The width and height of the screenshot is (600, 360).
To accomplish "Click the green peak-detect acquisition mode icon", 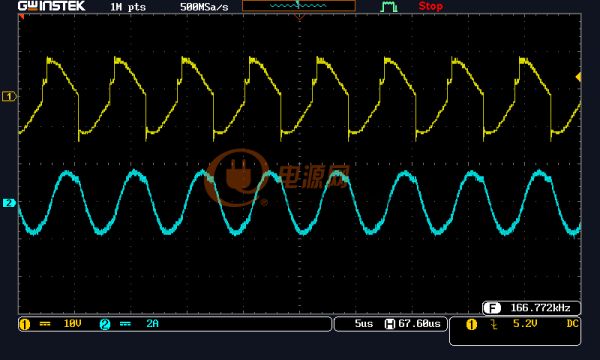I will [389, 7].
